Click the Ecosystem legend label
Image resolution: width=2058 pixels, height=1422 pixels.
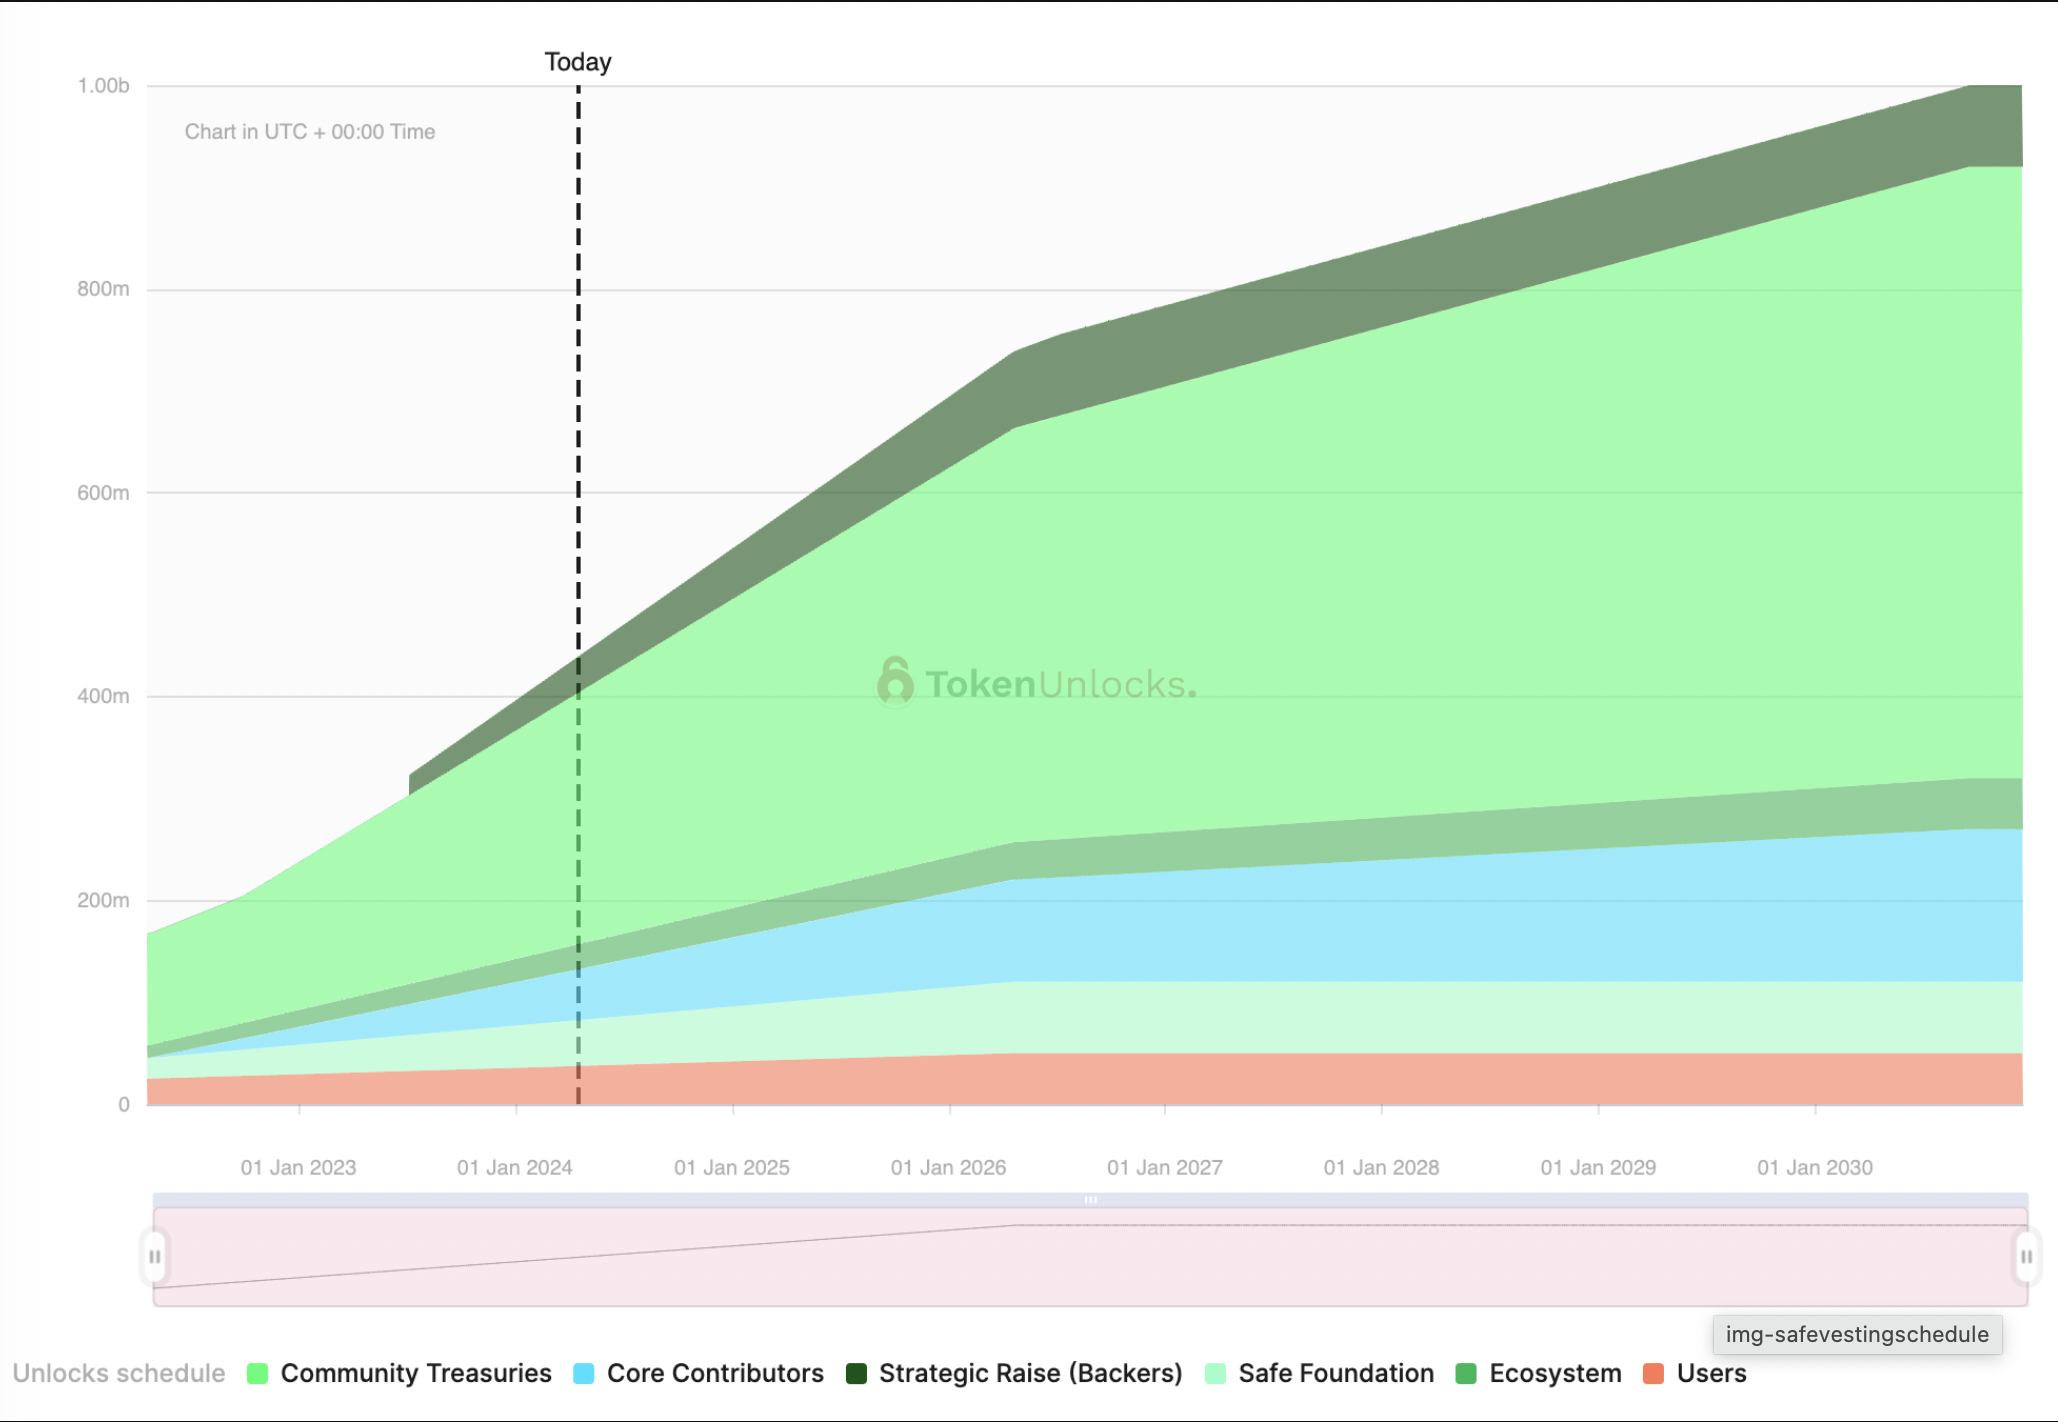pos(1555,1373)
